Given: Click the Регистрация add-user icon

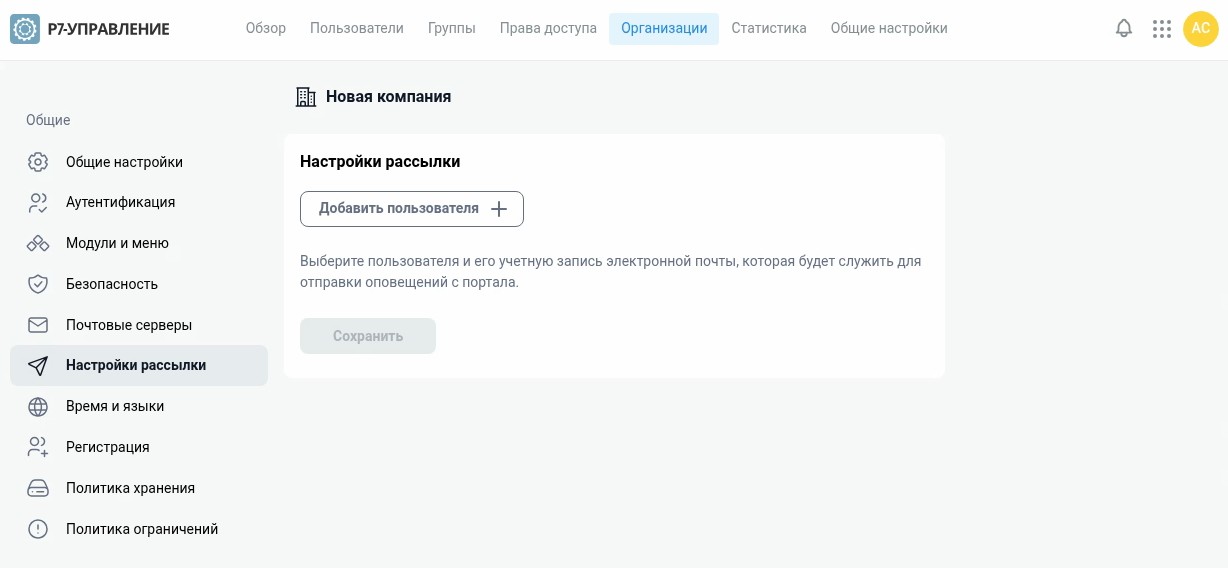Looking at the screenshot, I should 38,447.
